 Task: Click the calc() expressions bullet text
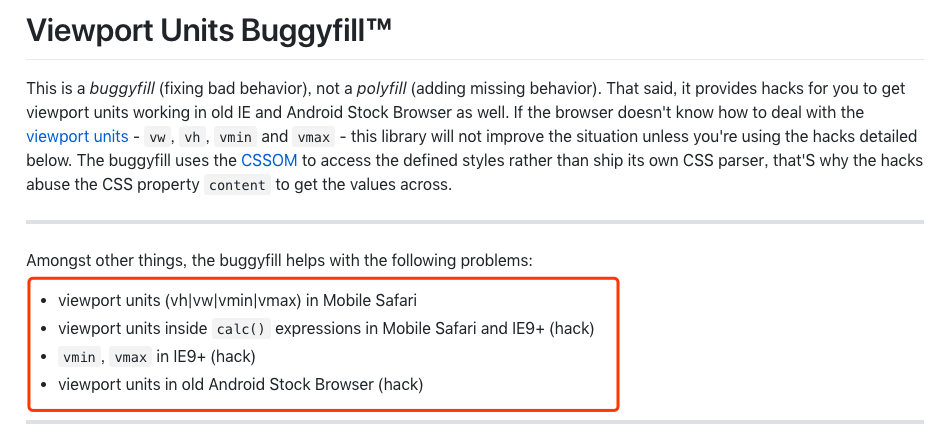pos(326,329)
